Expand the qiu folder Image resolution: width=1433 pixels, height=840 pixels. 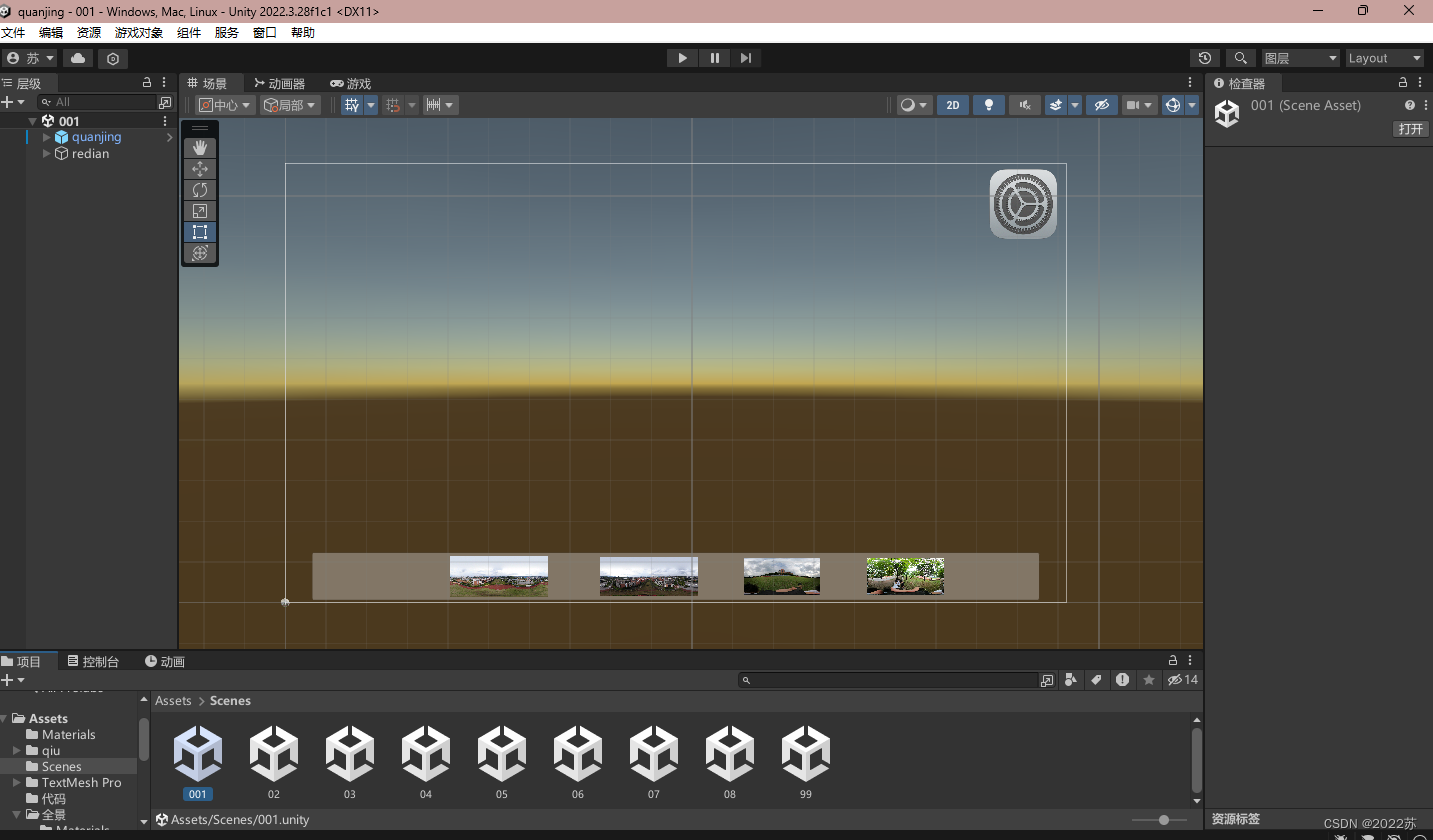[17, 750]
